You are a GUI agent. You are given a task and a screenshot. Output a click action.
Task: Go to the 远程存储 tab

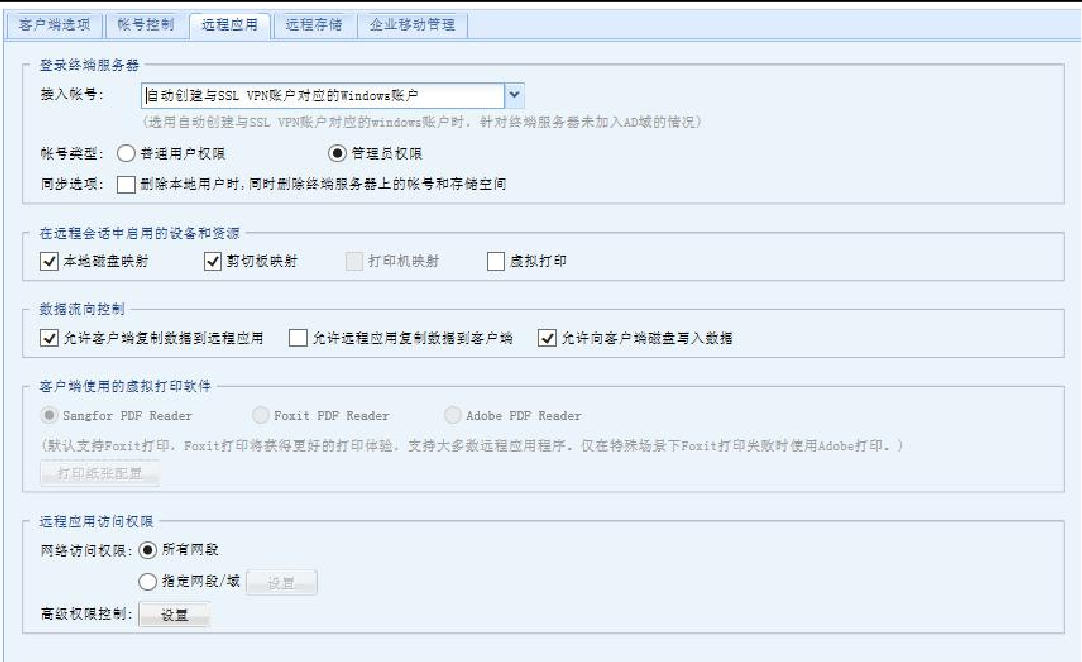click(x=313, y=25)
